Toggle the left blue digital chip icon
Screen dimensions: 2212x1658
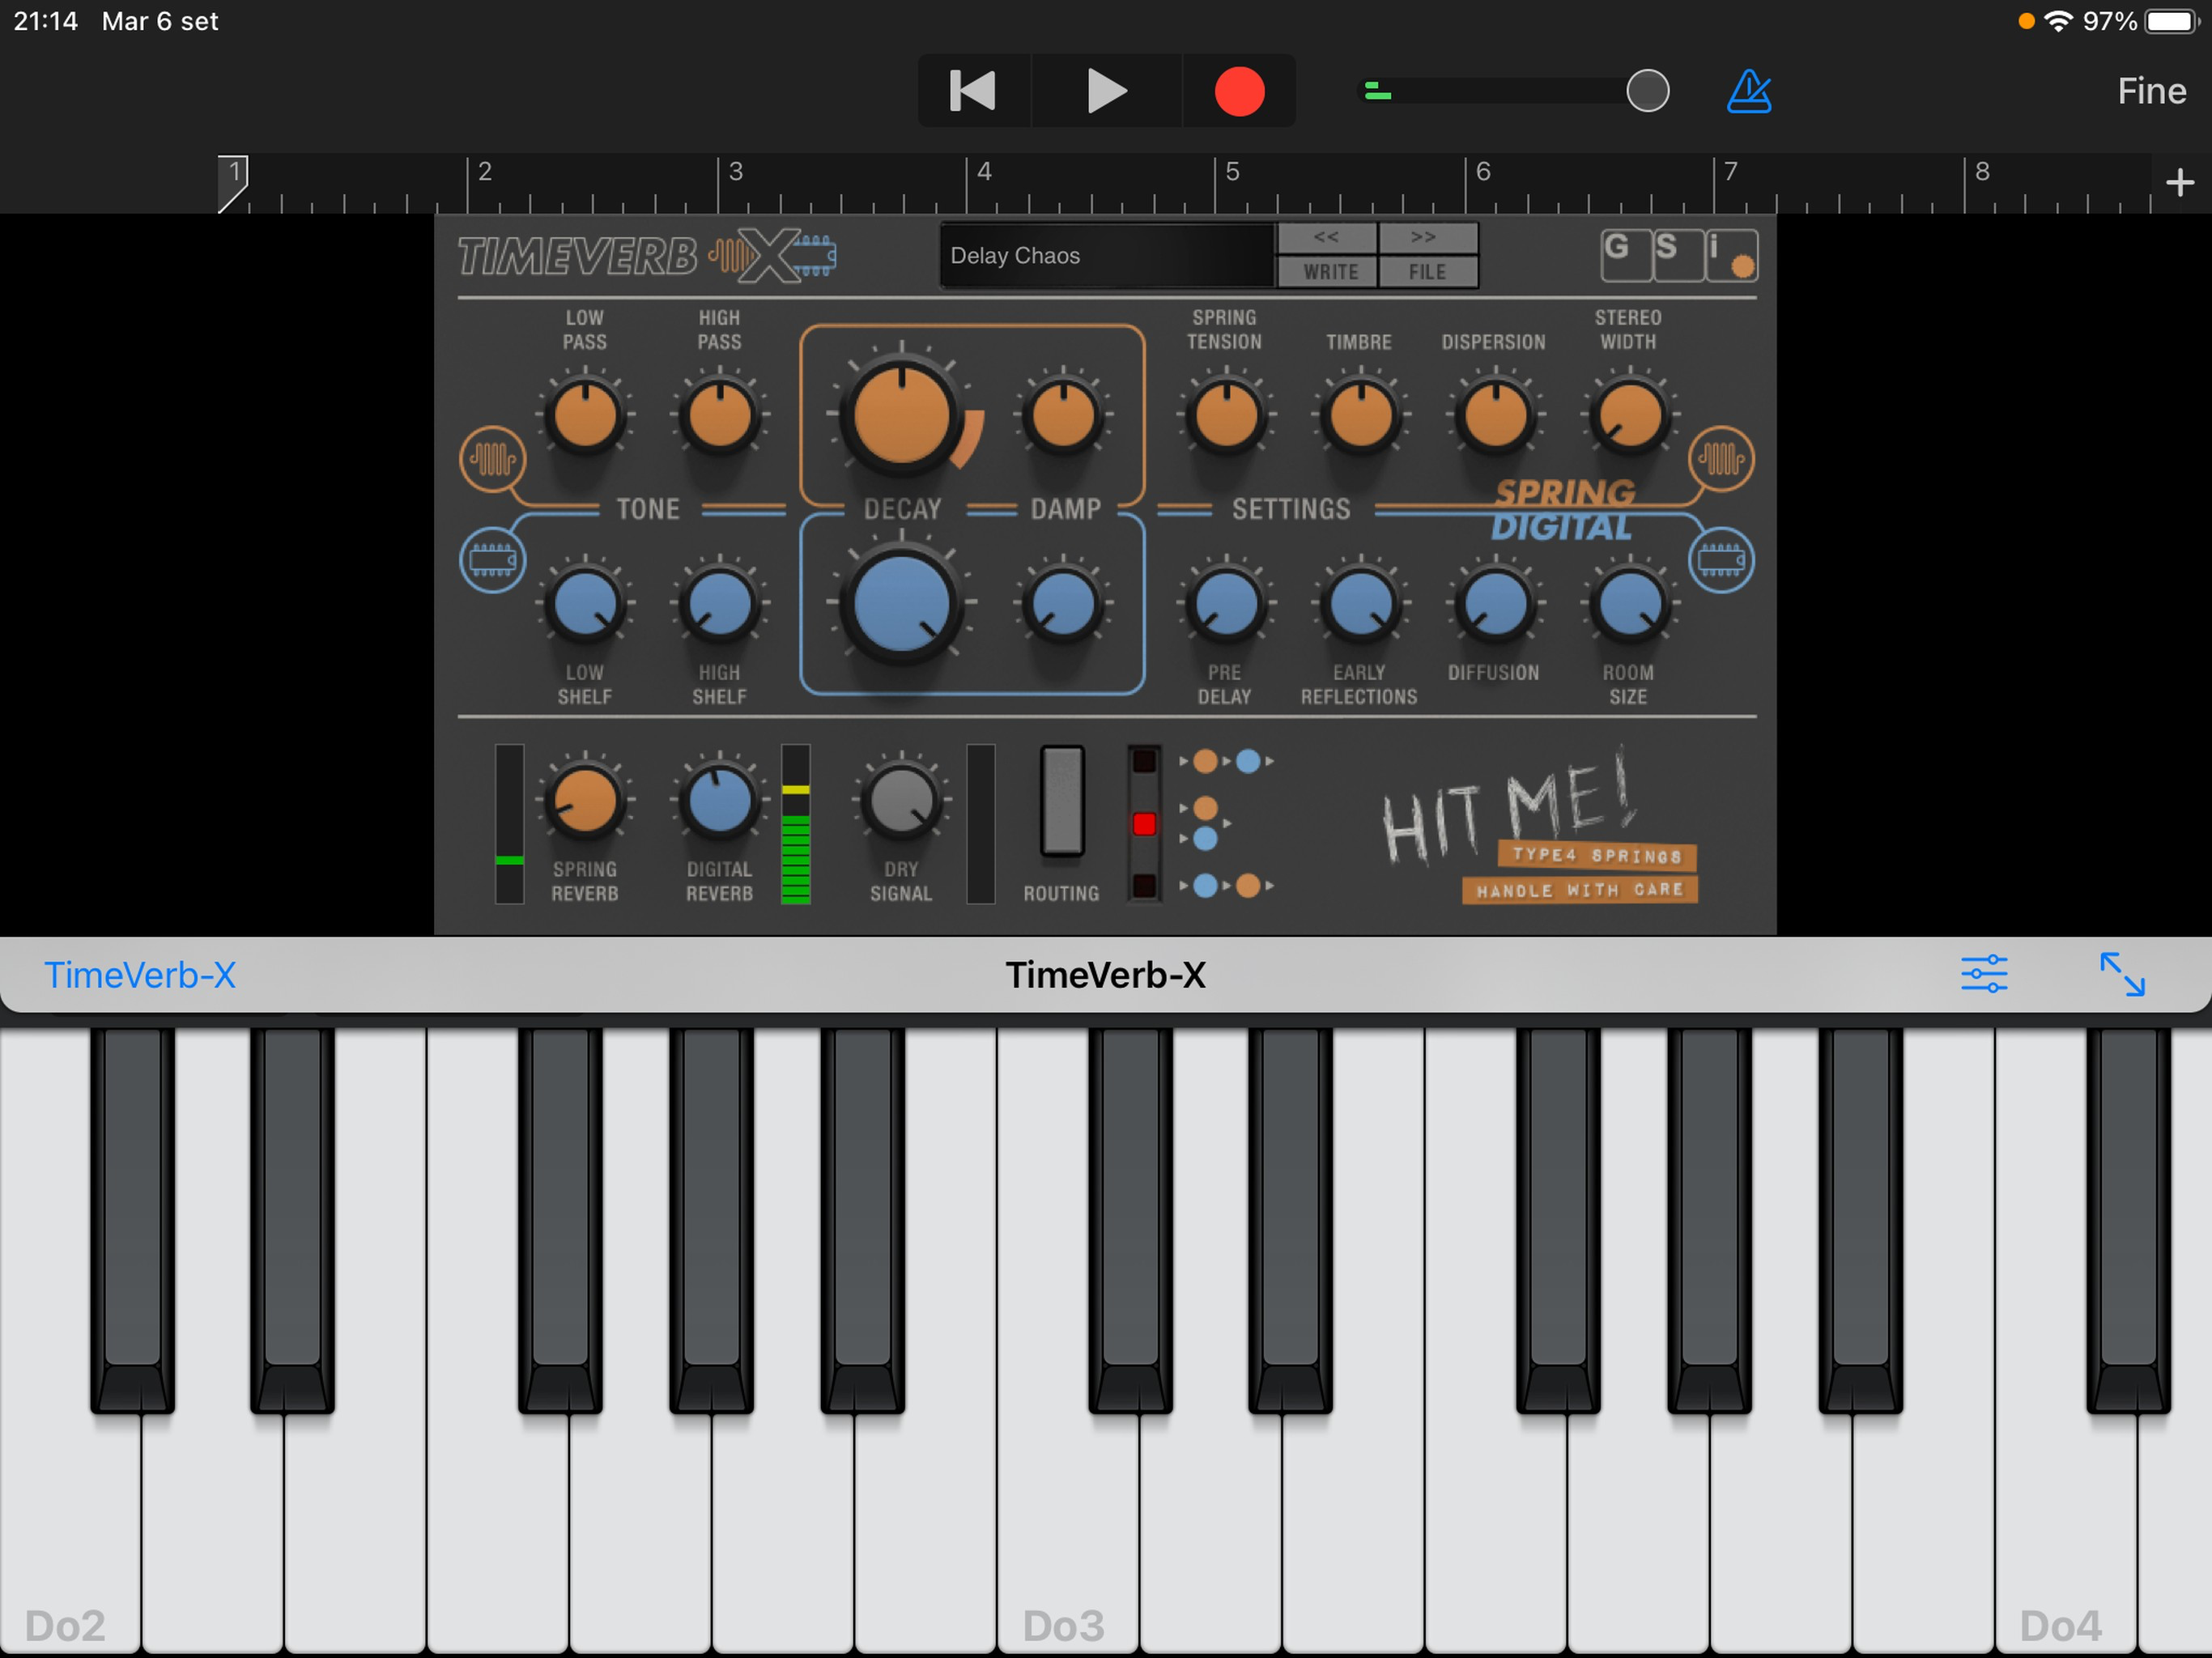tap(493, 560)
